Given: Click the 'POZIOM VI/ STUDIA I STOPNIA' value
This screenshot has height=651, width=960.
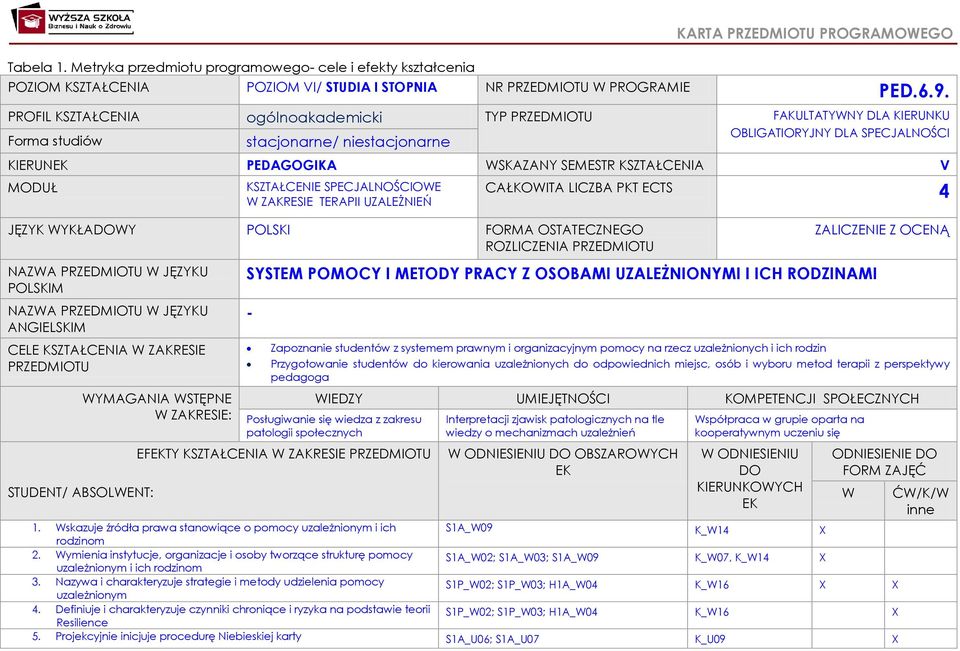Looking at the screenshot, I should (x=342, y=87).
